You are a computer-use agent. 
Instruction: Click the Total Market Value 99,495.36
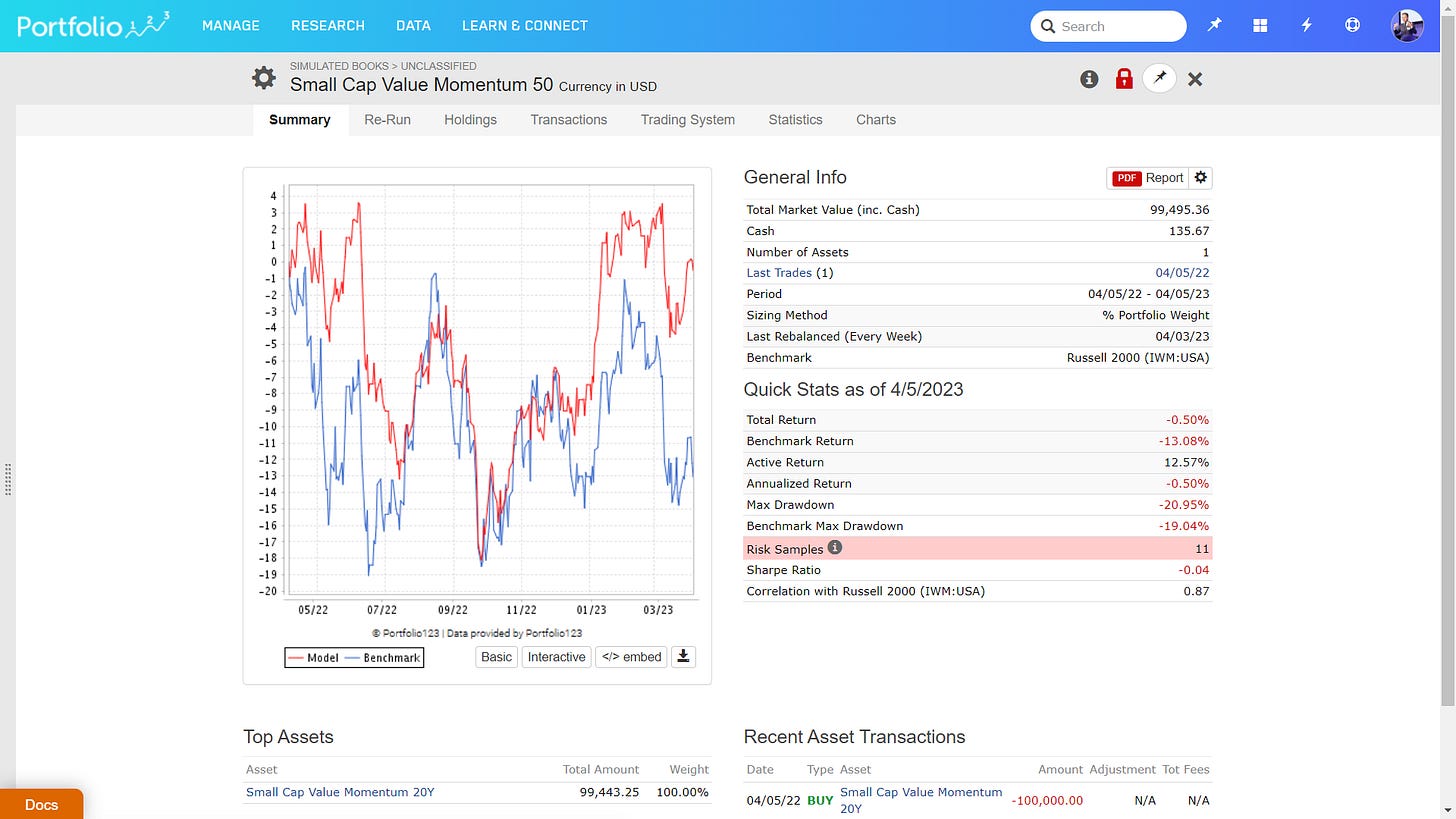(x=1180, y=210)
